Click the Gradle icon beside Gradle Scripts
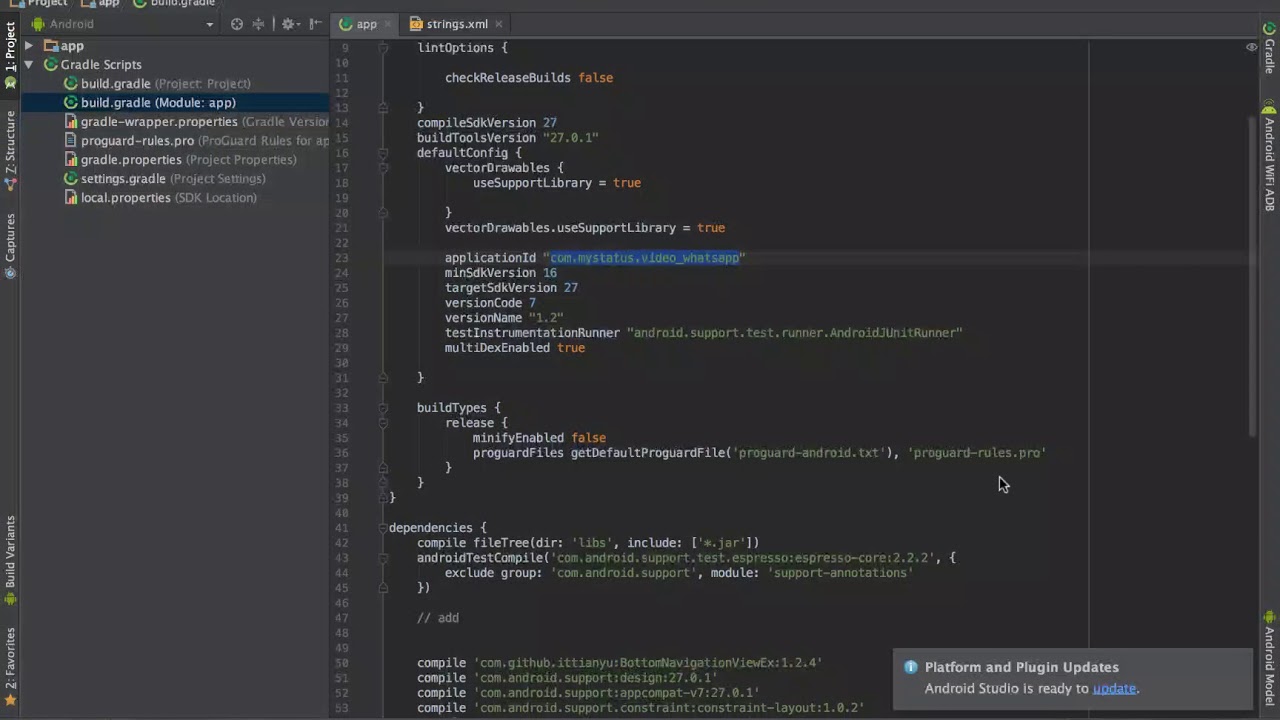 coord(50,65)
